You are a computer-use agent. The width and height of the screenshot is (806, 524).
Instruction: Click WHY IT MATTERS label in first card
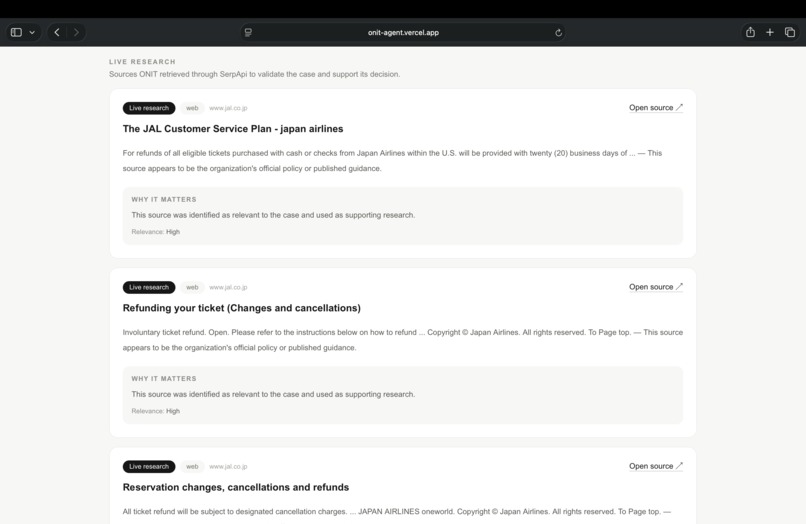[x=164, y=200]
